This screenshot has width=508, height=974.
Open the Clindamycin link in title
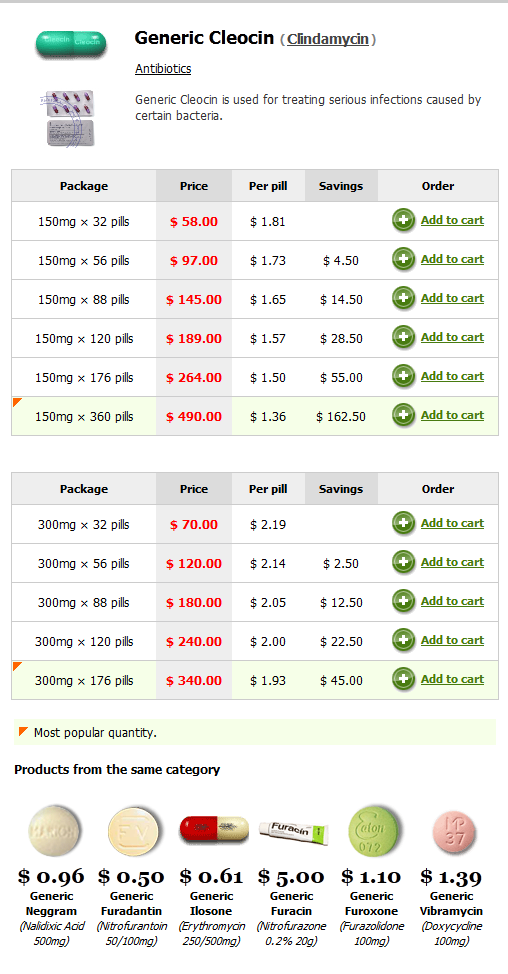pos(328,40)
